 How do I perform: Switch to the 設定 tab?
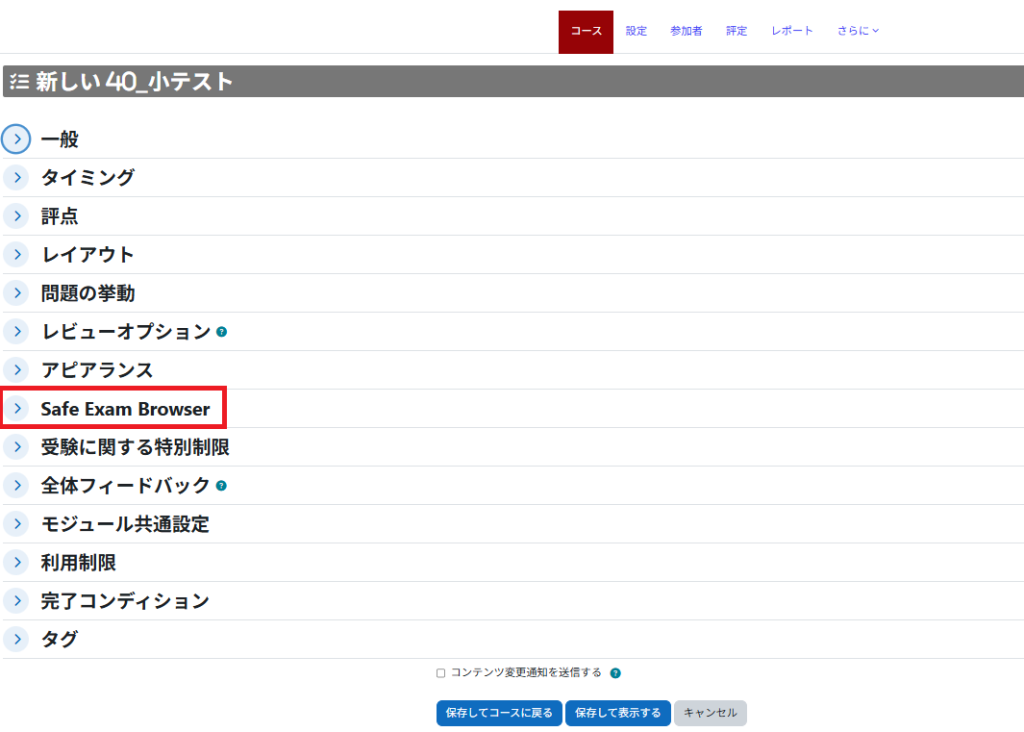point(636,31)
